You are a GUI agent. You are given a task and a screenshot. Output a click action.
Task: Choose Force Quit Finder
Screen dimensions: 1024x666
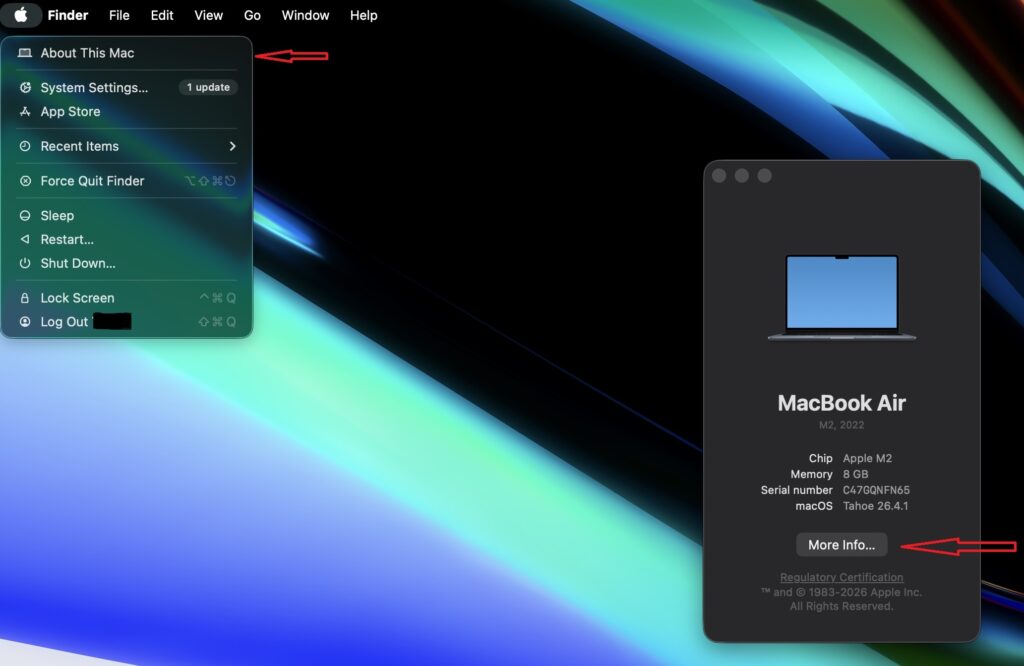[x=126, y=181]
